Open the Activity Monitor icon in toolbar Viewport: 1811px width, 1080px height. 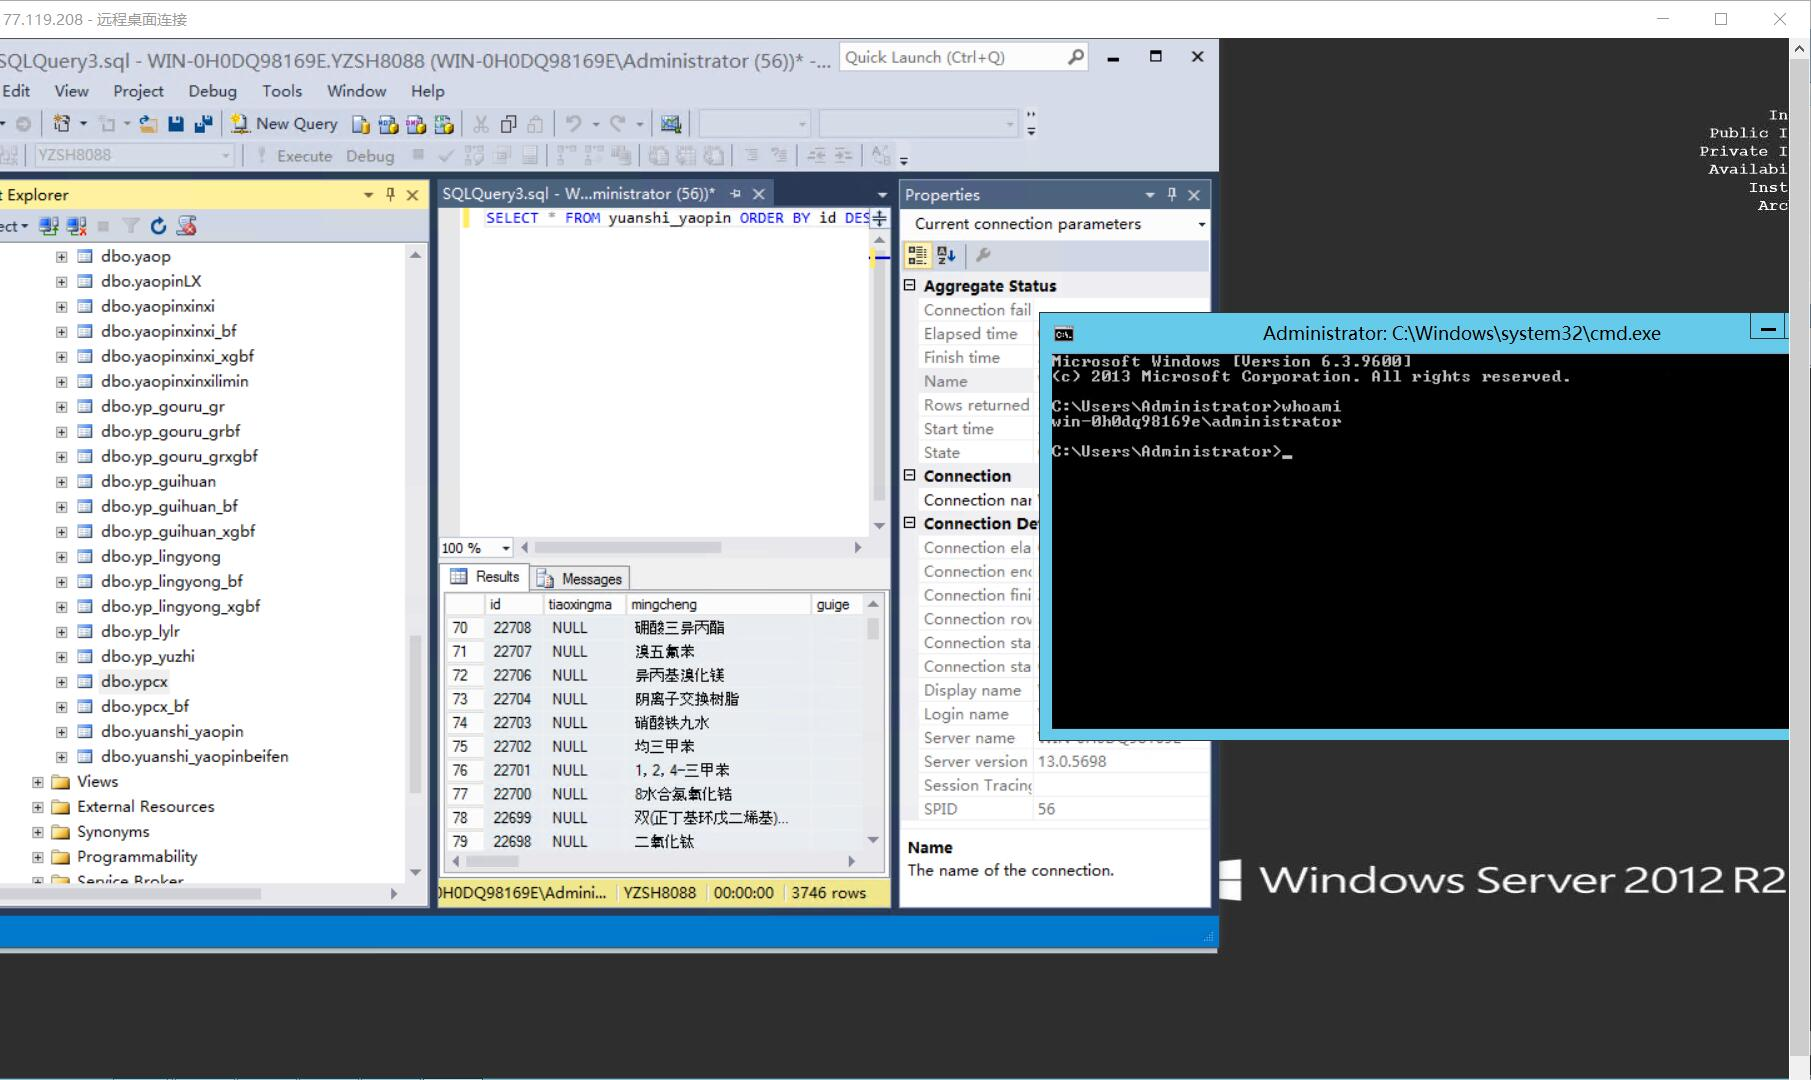[x=671, y=124]
